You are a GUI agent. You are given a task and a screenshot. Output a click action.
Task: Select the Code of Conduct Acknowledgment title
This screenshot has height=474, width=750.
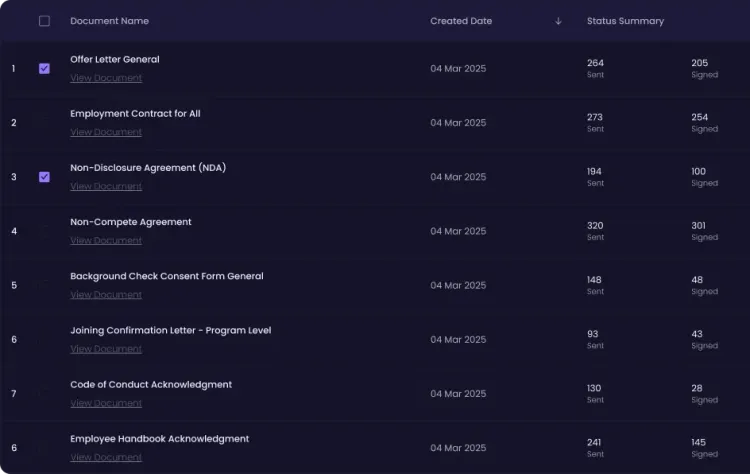tap(151, 385)
